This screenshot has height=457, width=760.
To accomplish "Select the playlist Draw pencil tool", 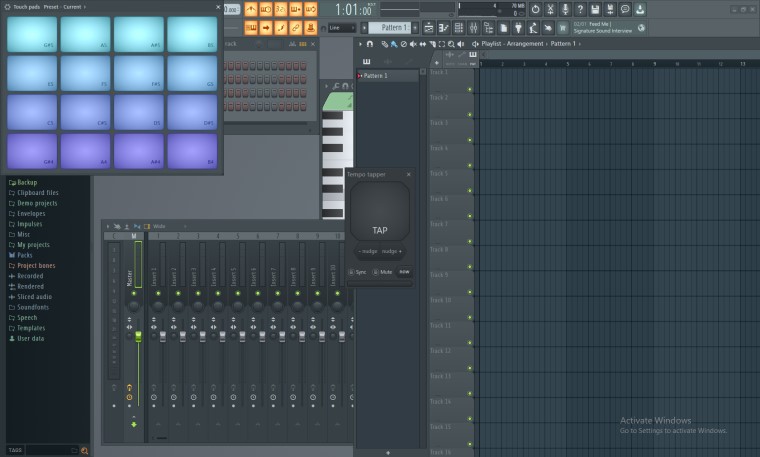I will [384, 44].
